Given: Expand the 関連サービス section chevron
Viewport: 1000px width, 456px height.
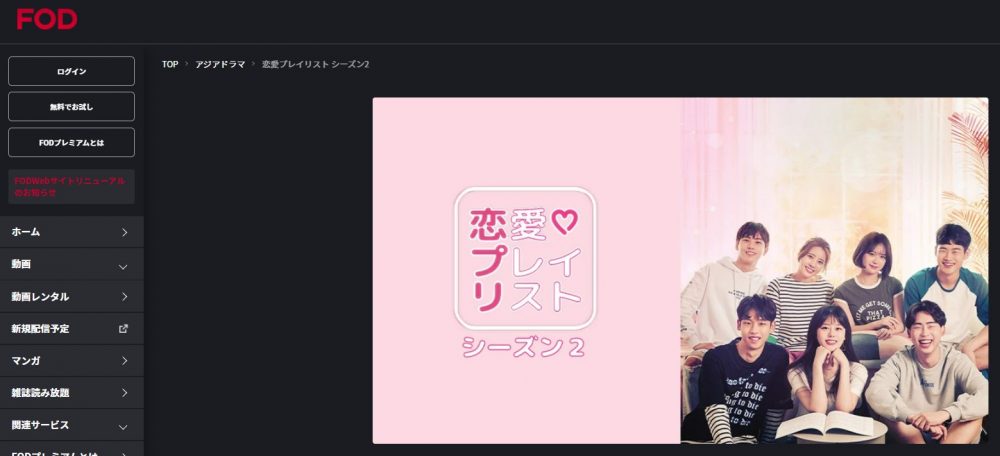Looking at the screenshot, I should (124, 427).
